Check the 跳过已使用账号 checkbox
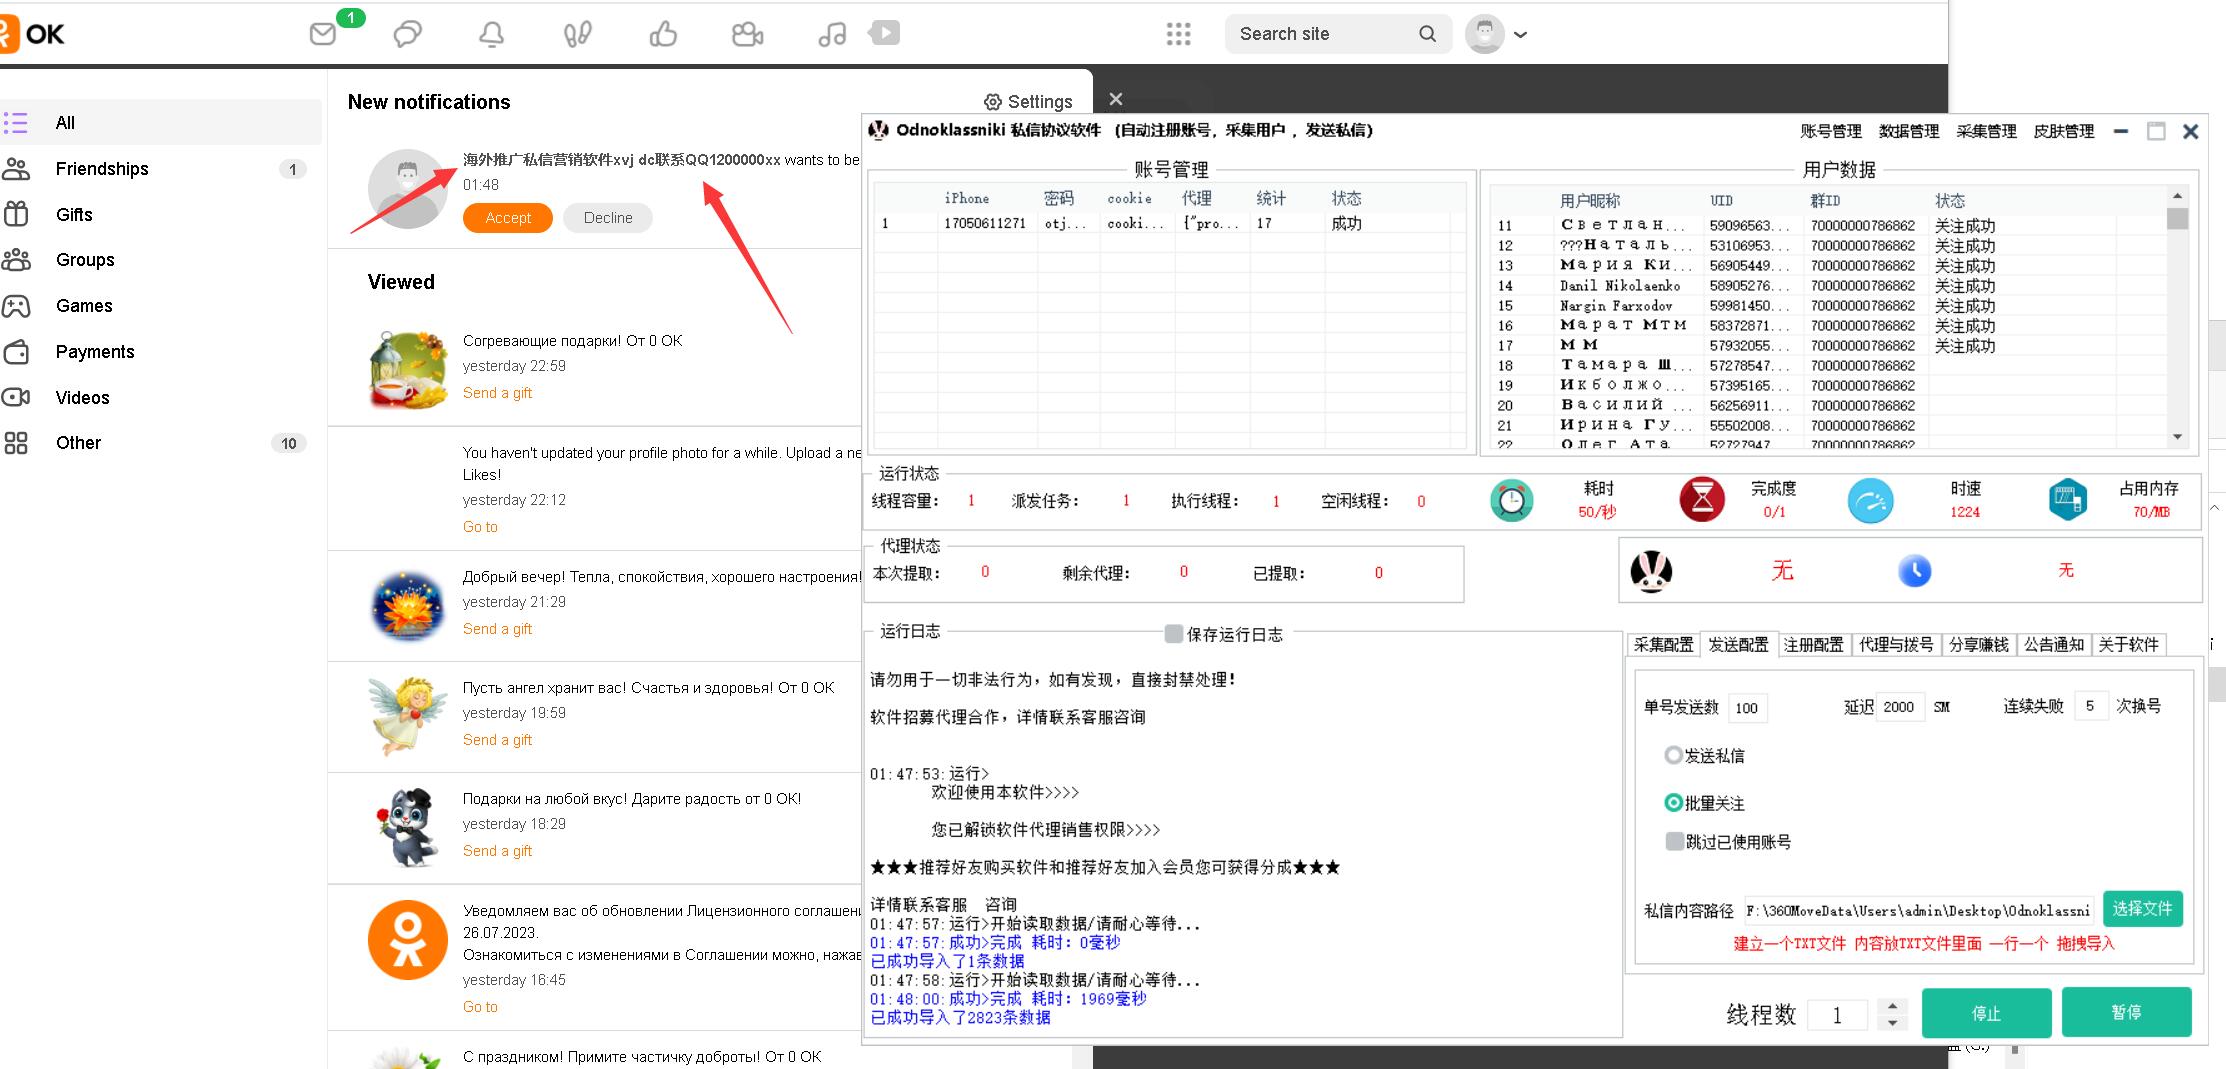 [x=1674, y=841]
